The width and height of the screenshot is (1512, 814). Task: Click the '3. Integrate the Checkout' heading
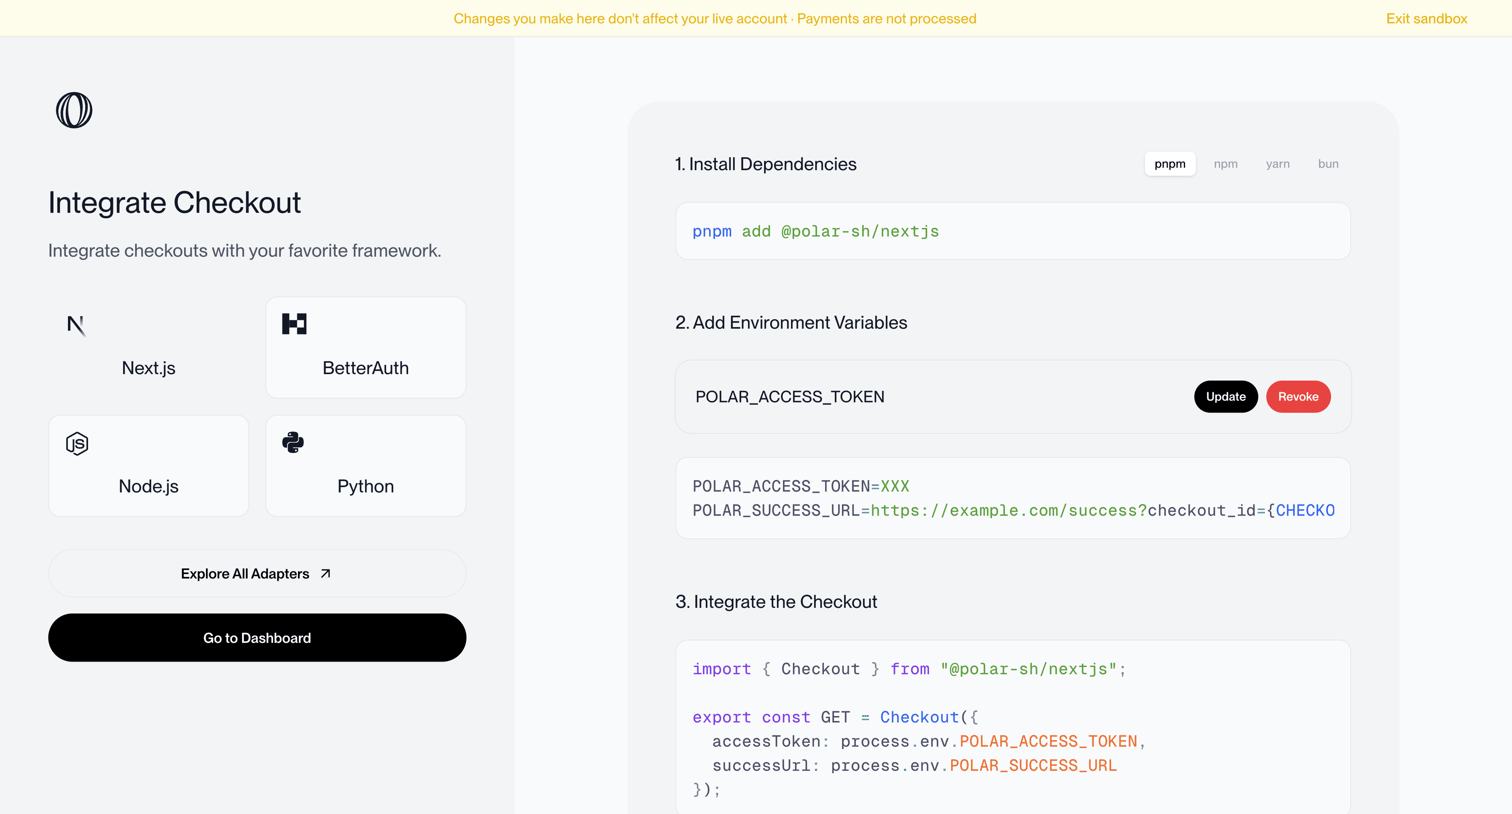776,602
